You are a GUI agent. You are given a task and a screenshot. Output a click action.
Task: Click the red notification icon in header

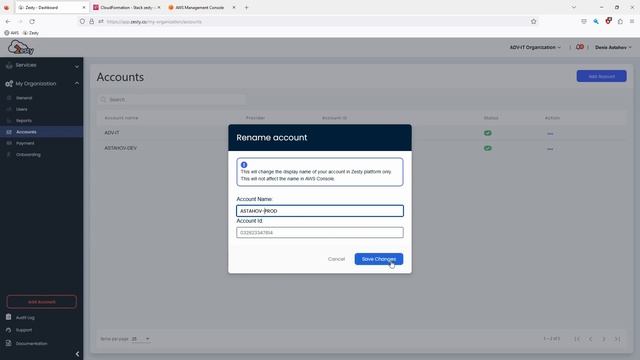coord(580,47)
